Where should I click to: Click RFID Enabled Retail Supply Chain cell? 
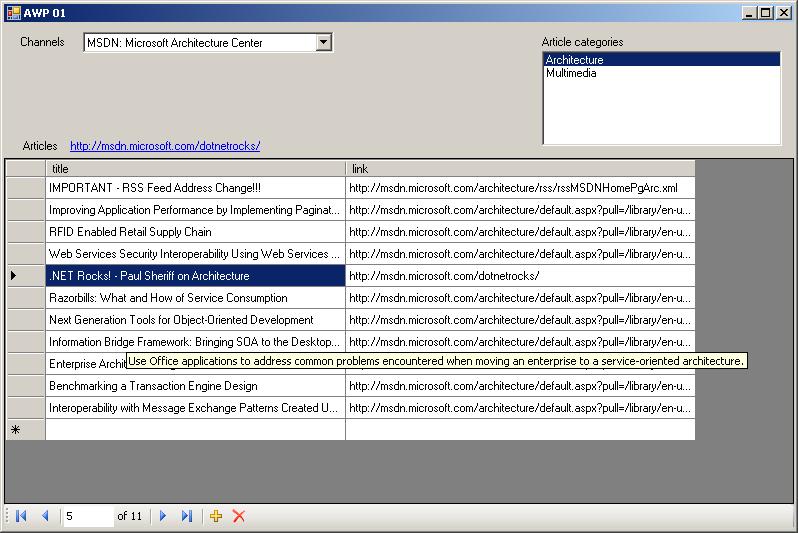195,232
